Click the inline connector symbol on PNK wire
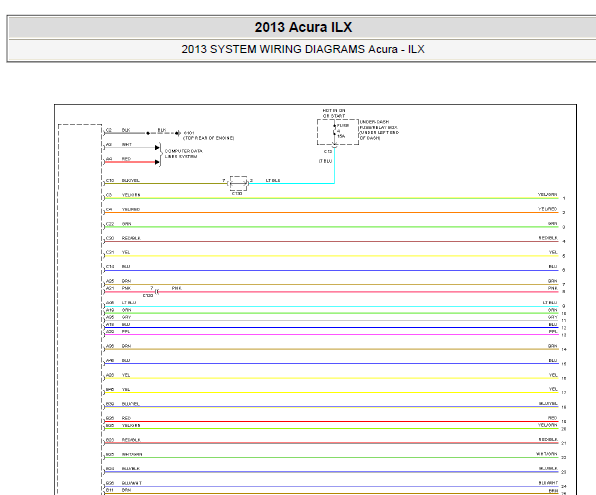 (157, 292)
